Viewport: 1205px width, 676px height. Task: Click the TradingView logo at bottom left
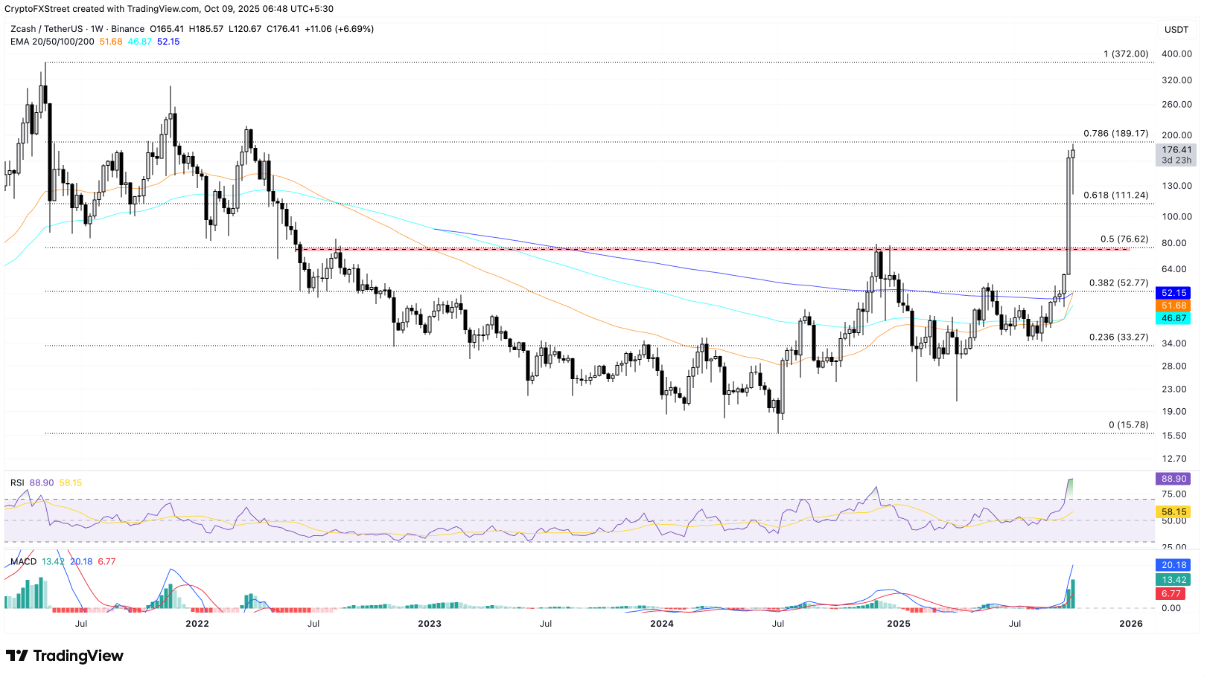pos(63,655)
